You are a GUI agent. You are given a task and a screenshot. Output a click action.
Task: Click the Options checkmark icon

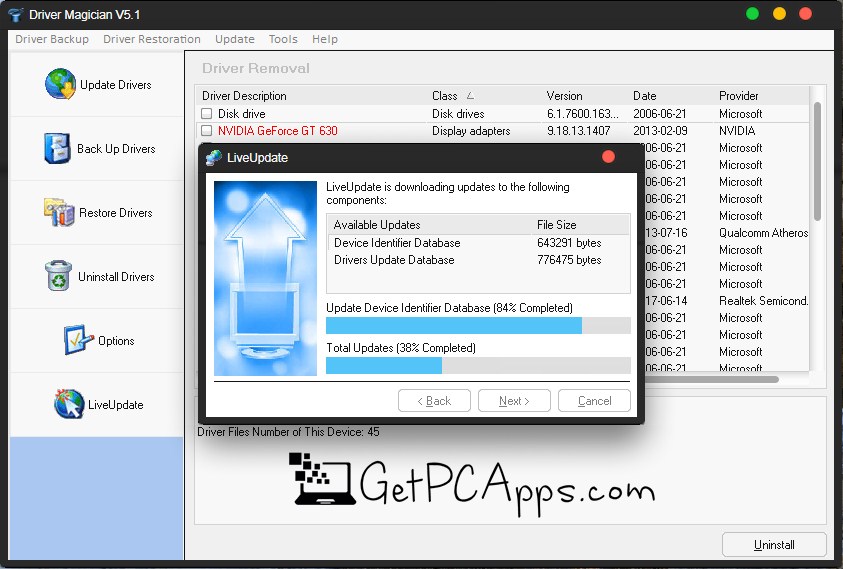pyautogui.click(x=78, y=339)
